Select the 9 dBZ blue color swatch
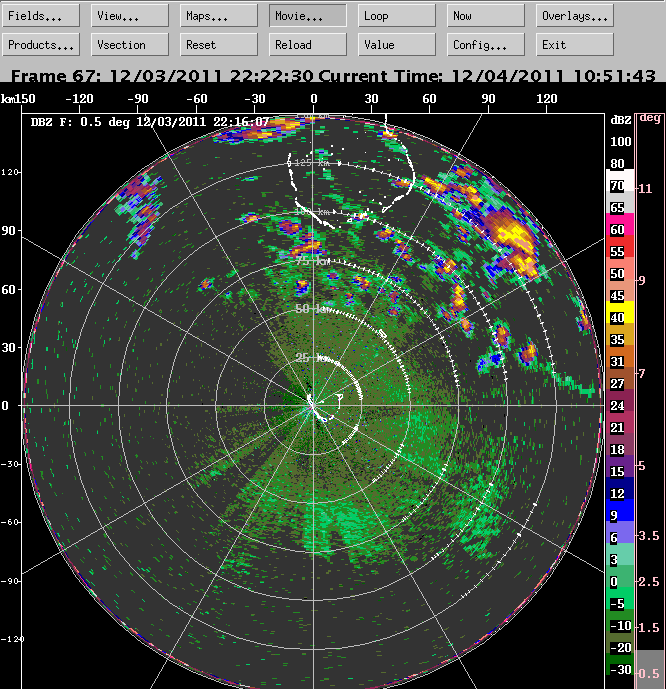 pos(620,510)
